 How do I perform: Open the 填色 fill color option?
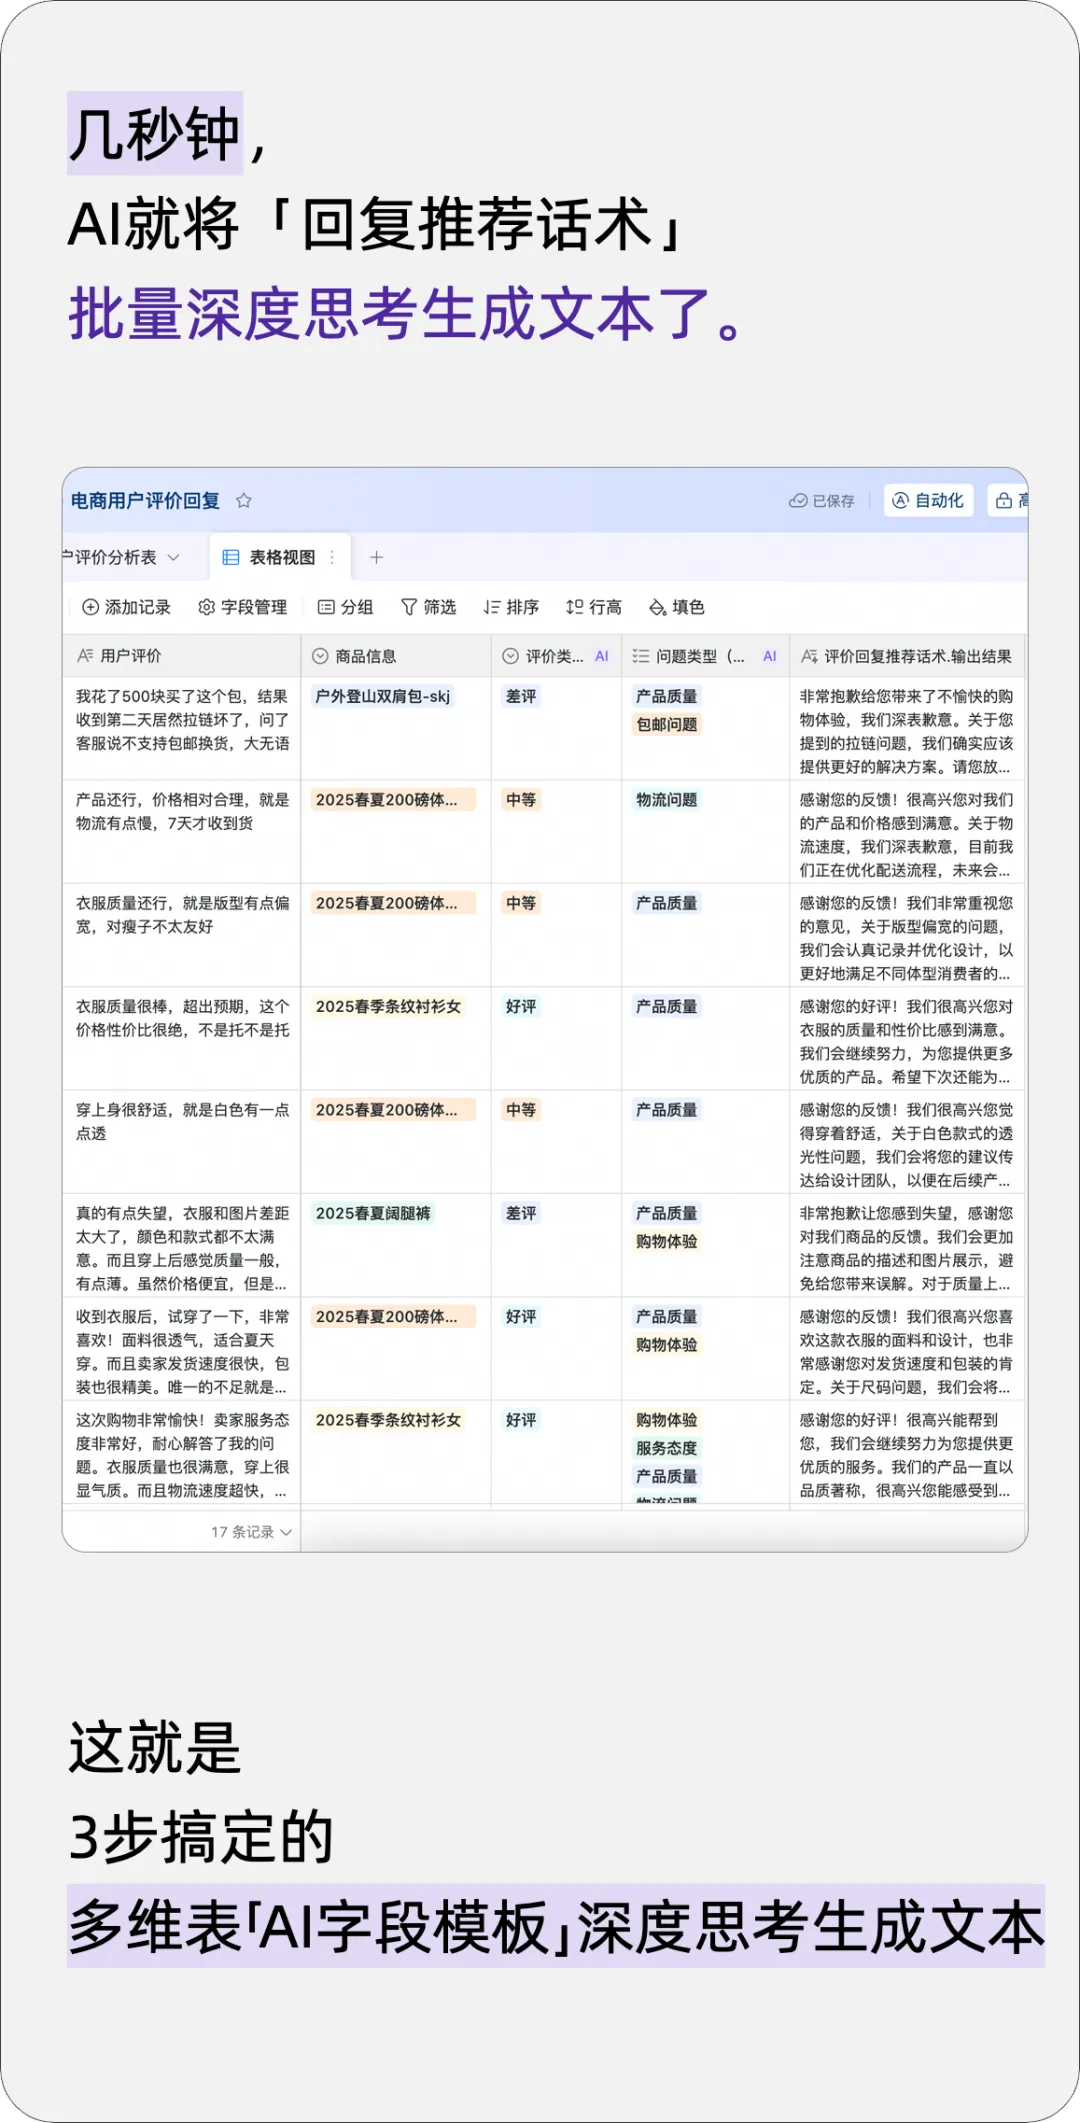tap(677, 607)
